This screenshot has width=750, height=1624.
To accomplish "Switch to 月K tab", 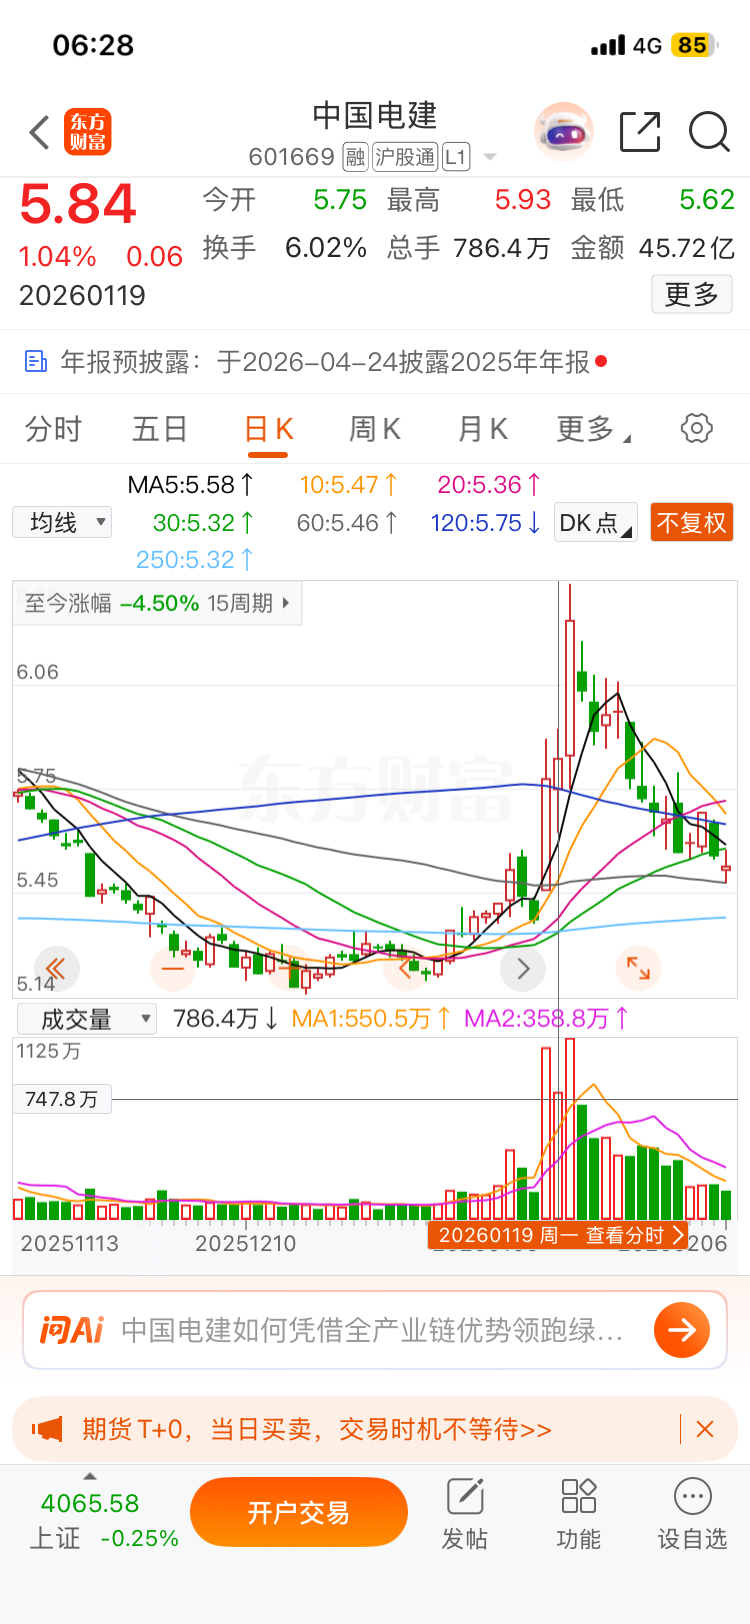I will (x=483, y=429).
